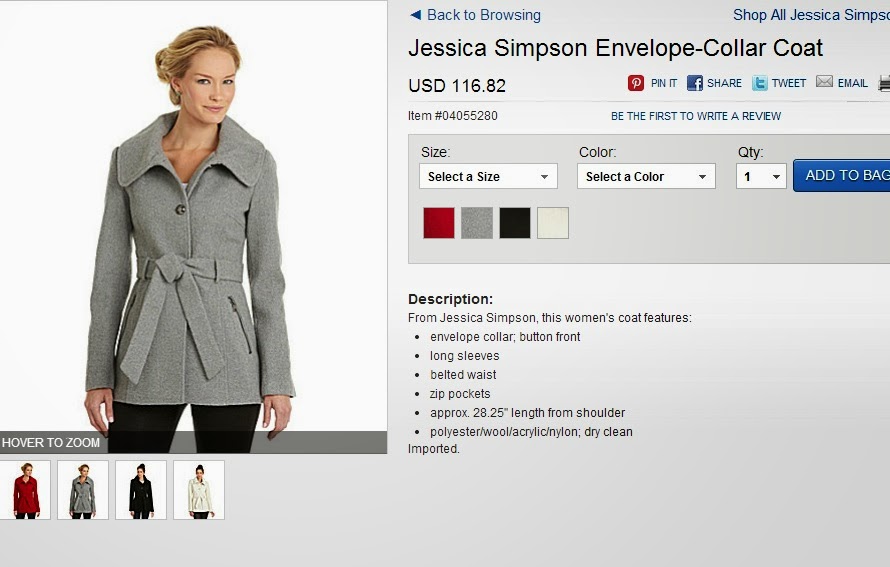Image resolution: width=890 pixels, height=567 pixels.
Task: View the red coat thumbnail
Action: click(26, 490)
